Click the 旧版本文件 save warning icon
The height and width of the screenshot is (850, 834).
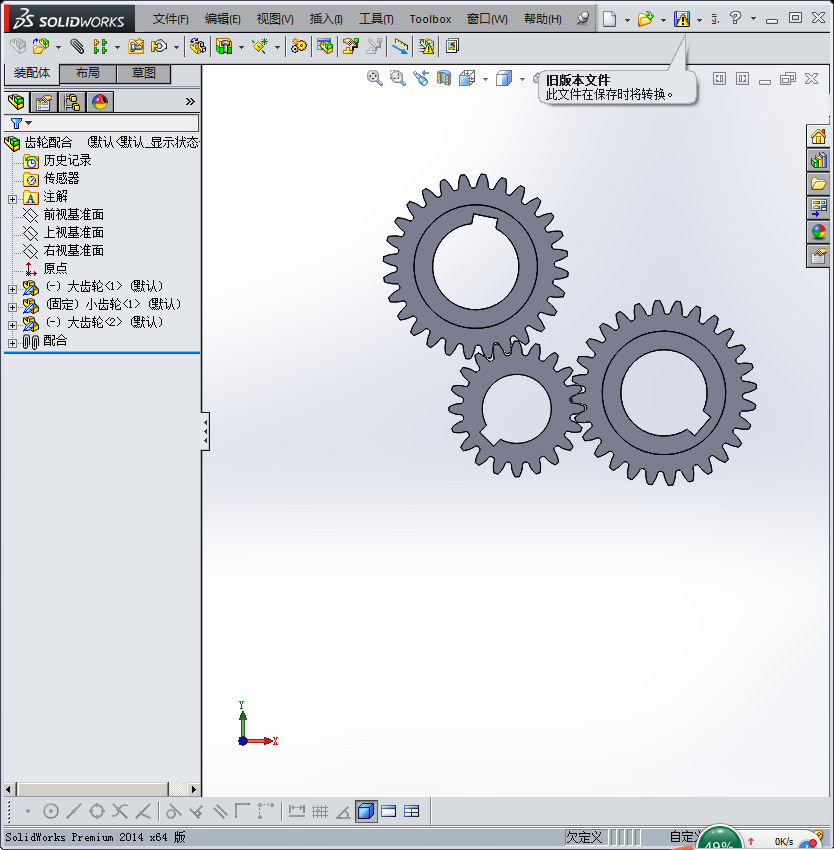(682, 19)
